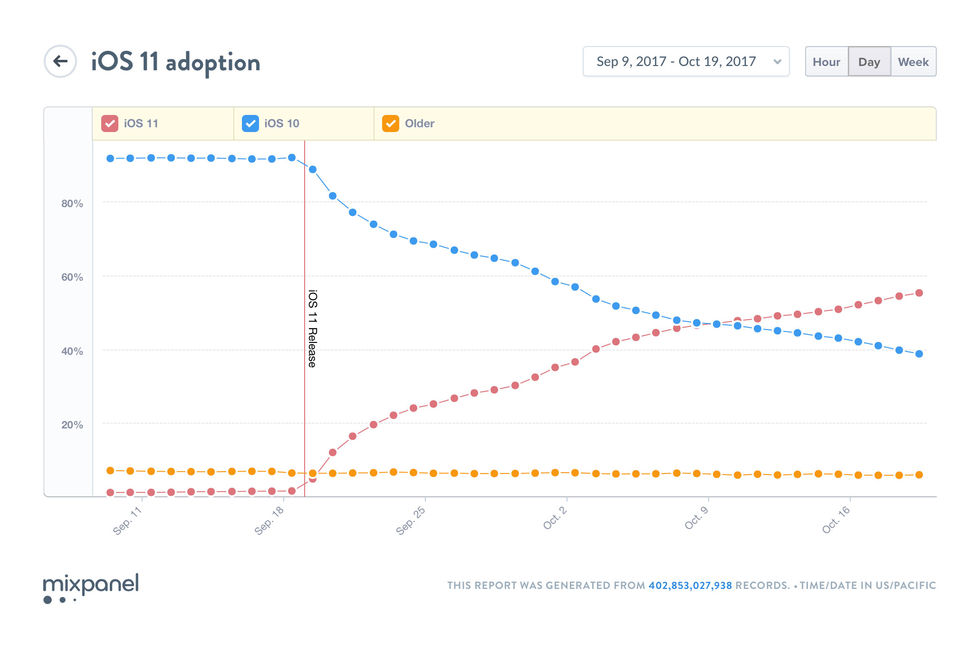Click the back arrow button
Image resolution: width=980 pixels, height=645 pixels.
(x=60, y=61)
